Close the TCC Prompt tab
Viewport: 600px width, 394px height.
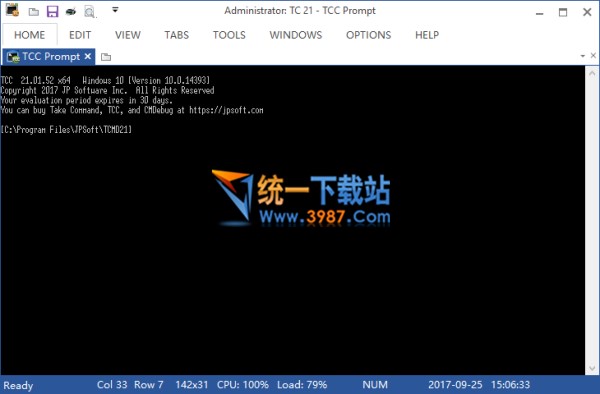(x=88, y=56)
